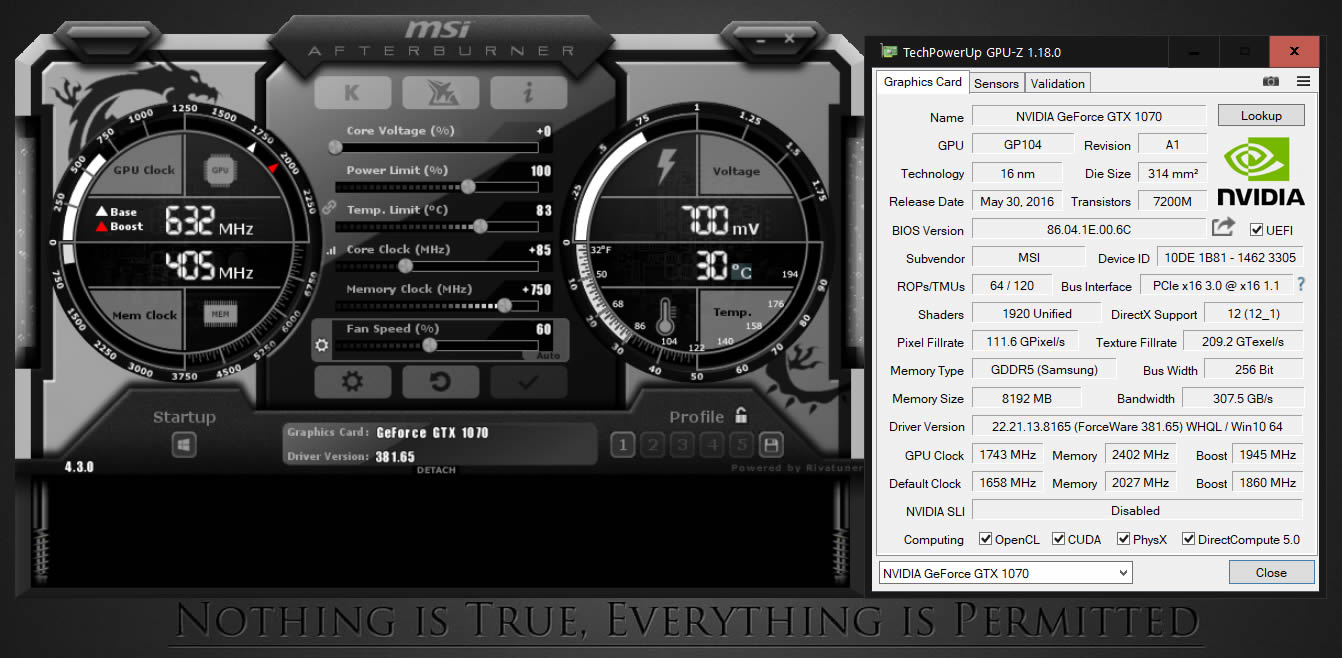Viewport: 1342px width, 658px height.
Task: Click GPU-Z title bar app icon
Action: [888, 52]
